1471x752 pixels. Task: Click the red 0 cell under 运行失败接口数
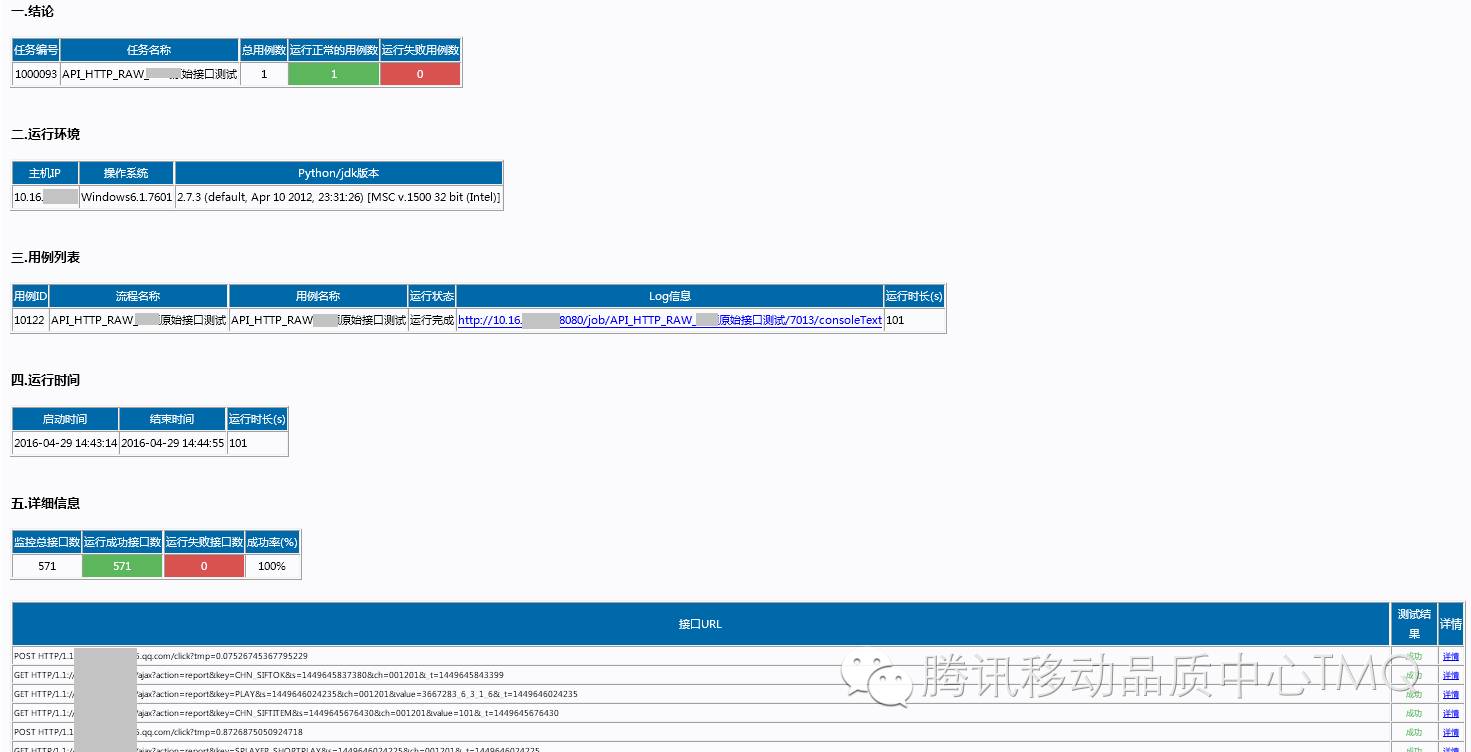tap(204, 566)
